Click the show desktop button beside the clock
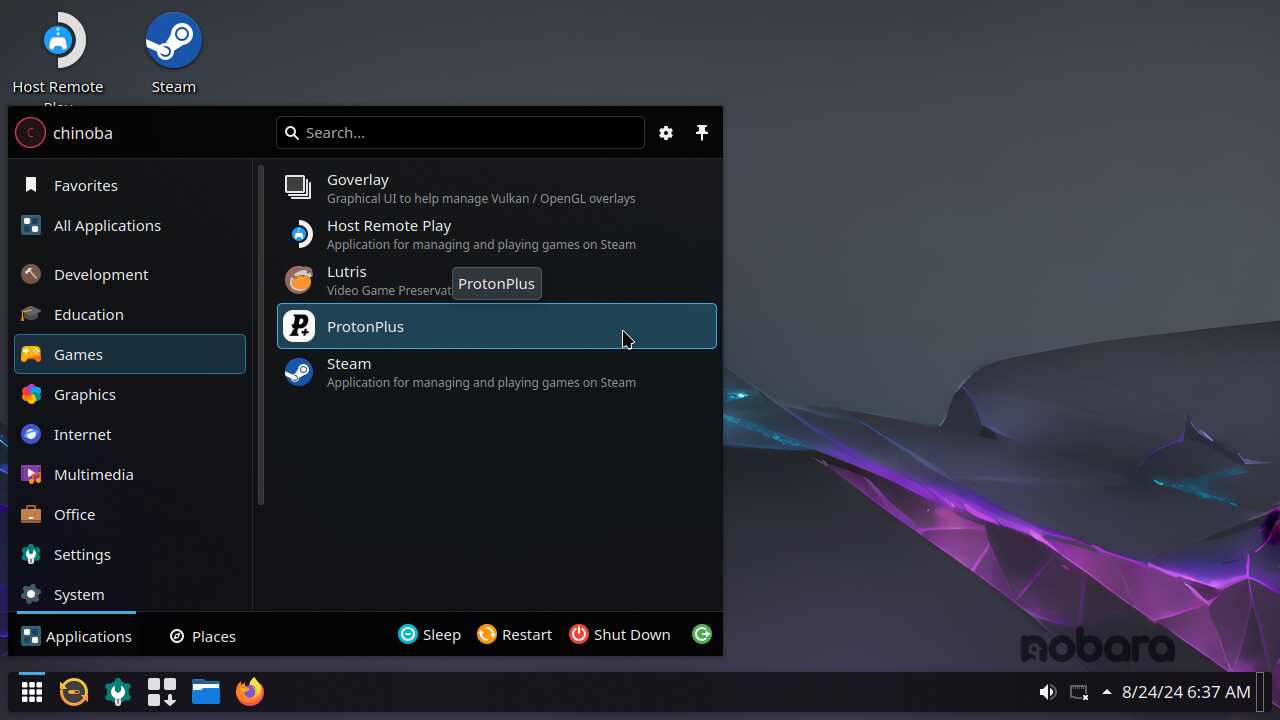Screen dimensions: 1280x720 1262,691
